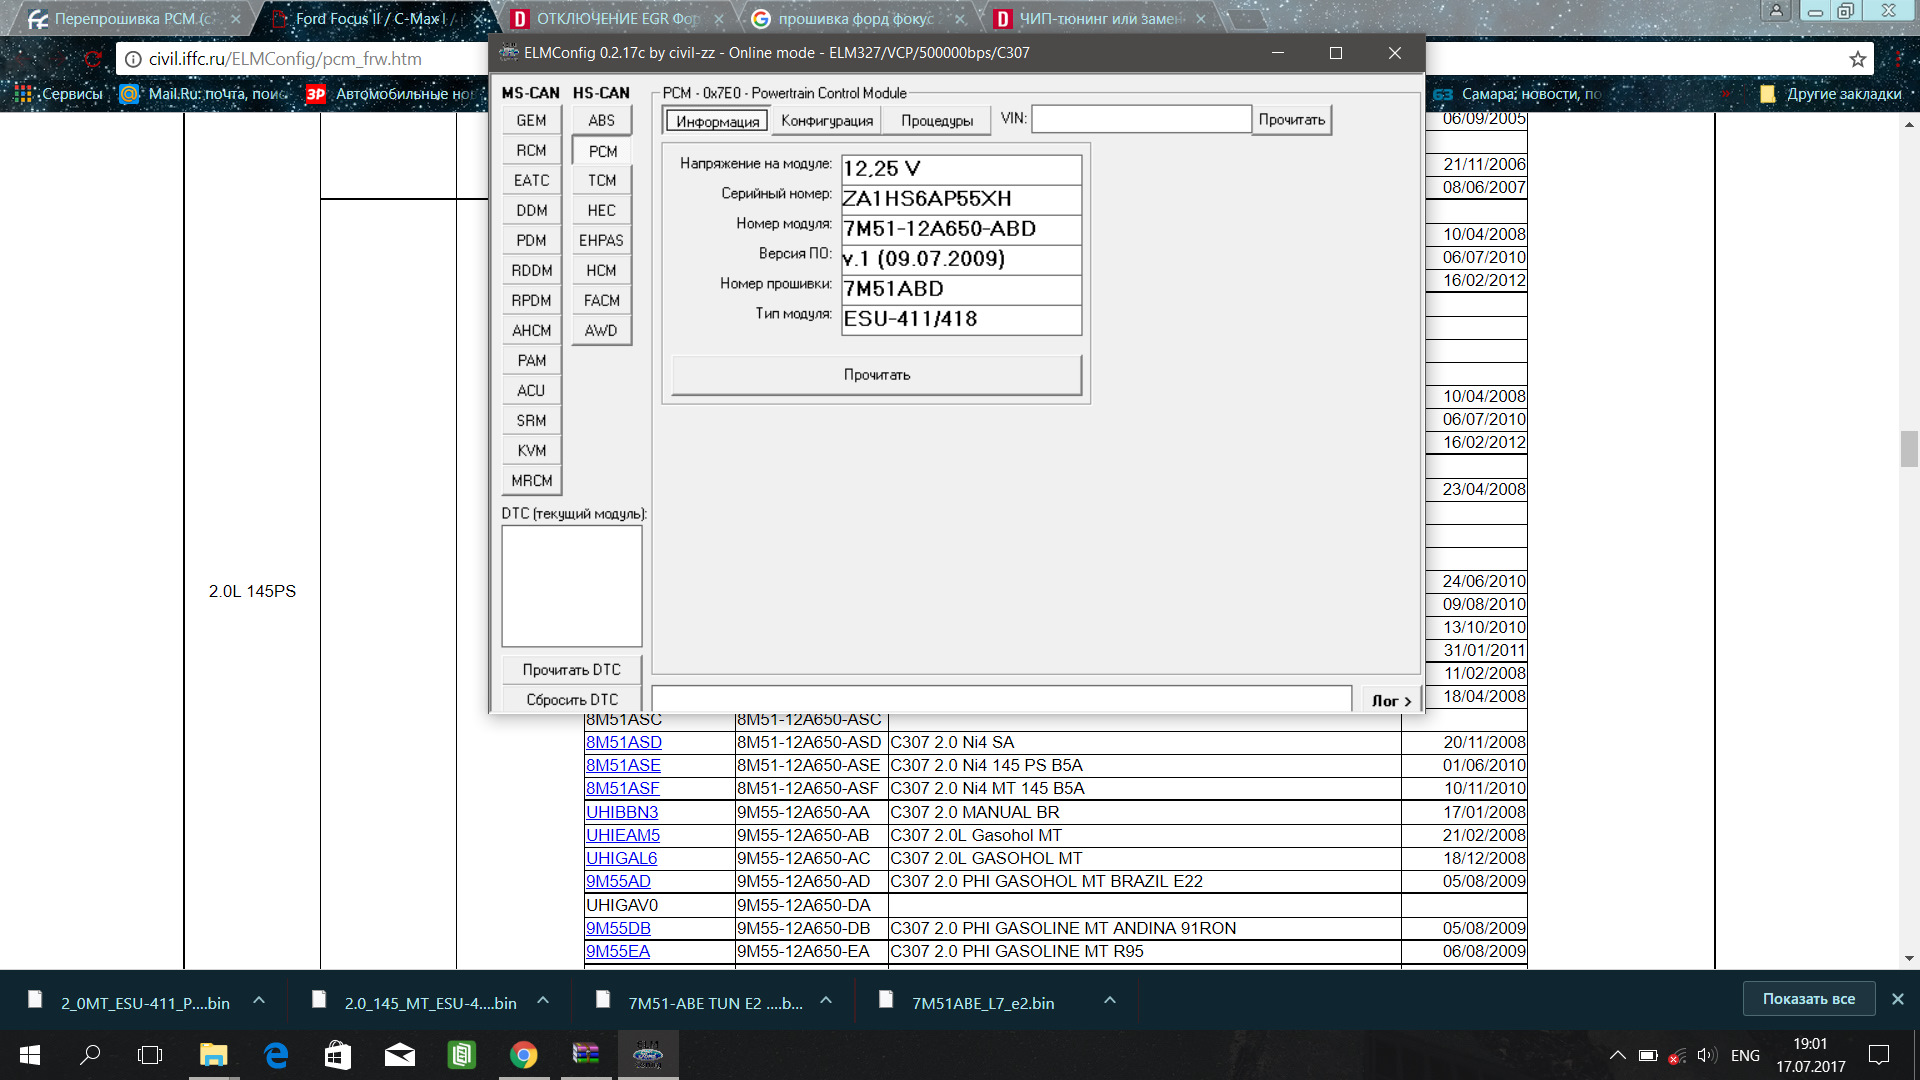Bookmark this page with star icon
The width and height of the screenshot is (1920, 1080).
(x=1857, y=59)
